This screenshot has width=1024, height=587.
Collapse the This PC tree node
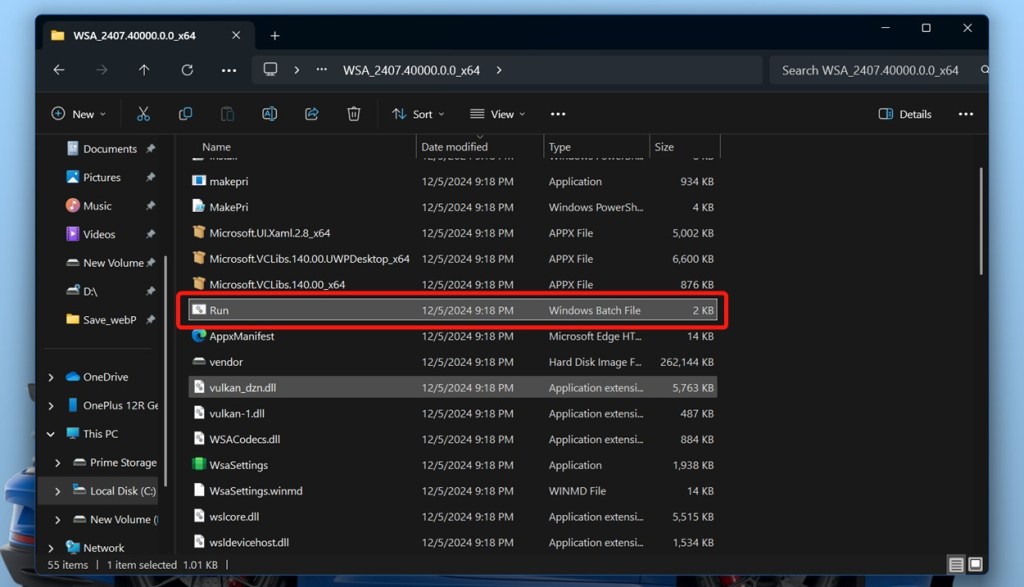click(51, 434)
